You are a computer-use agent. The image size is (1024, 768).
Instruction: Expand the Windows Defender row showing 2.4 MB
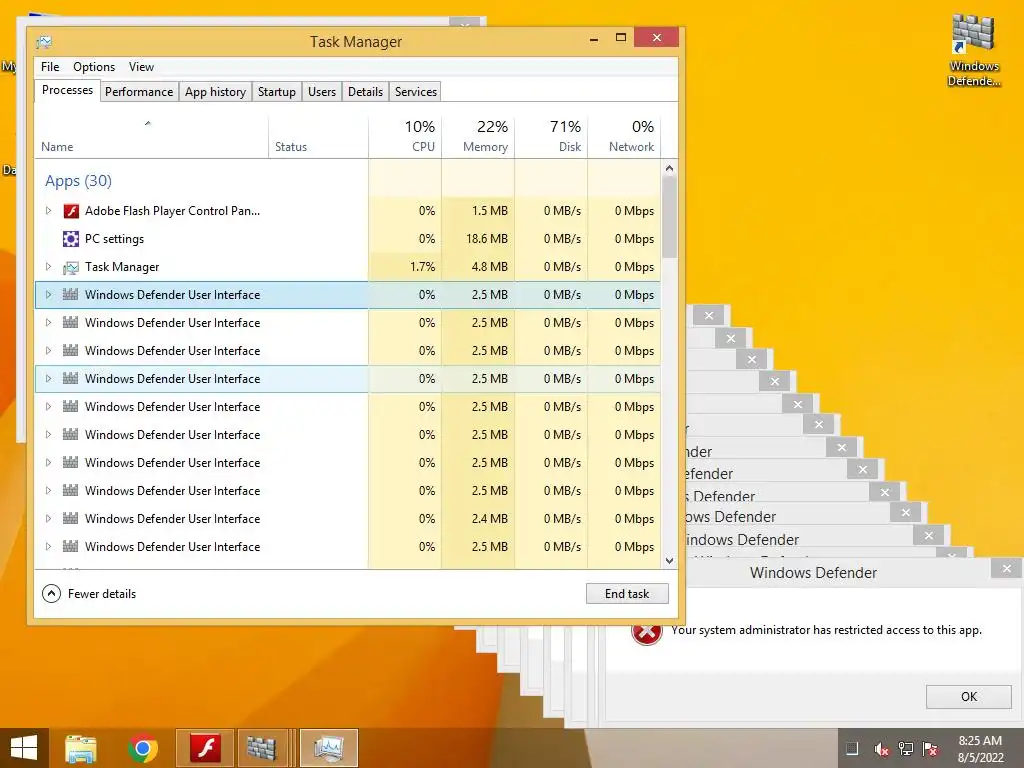pyautogui.click(x=48, y=519)
